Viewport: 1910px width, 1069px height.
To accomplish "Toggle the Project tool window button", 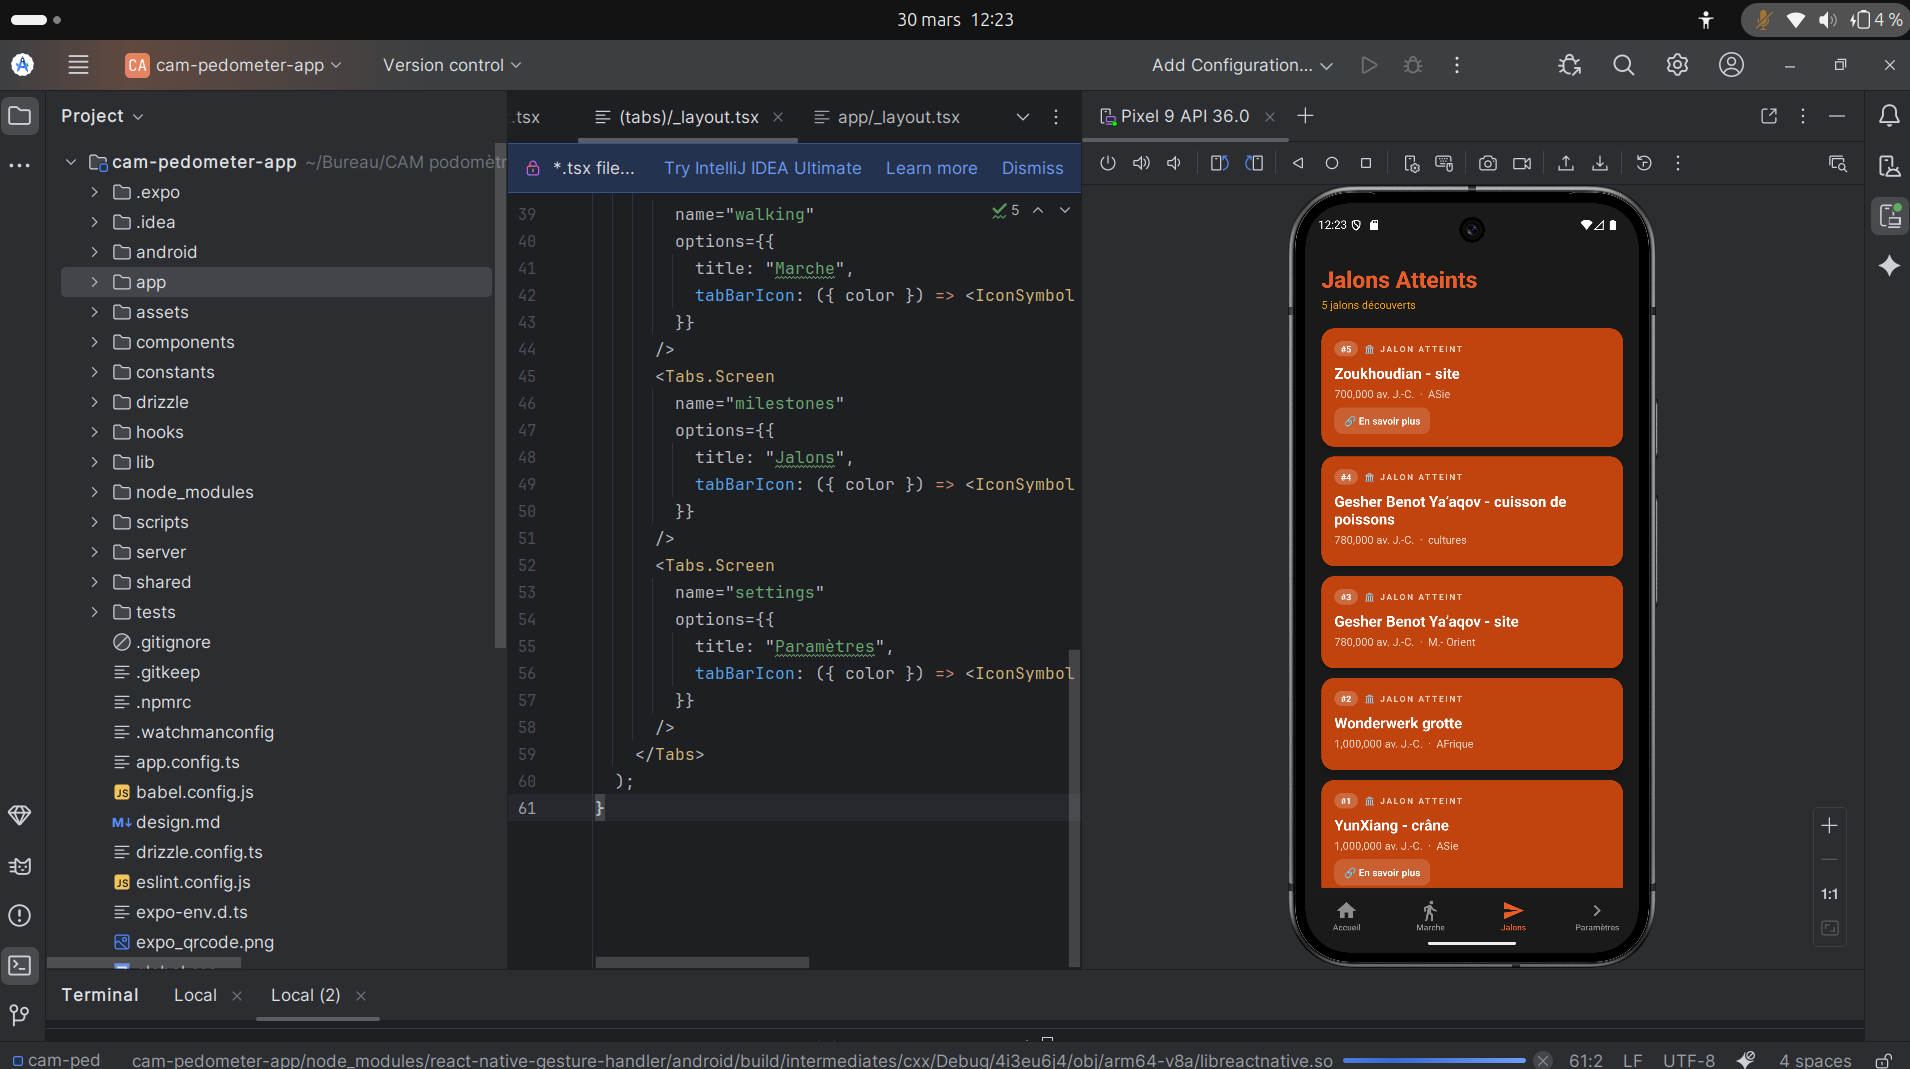I will pos(20,116).
